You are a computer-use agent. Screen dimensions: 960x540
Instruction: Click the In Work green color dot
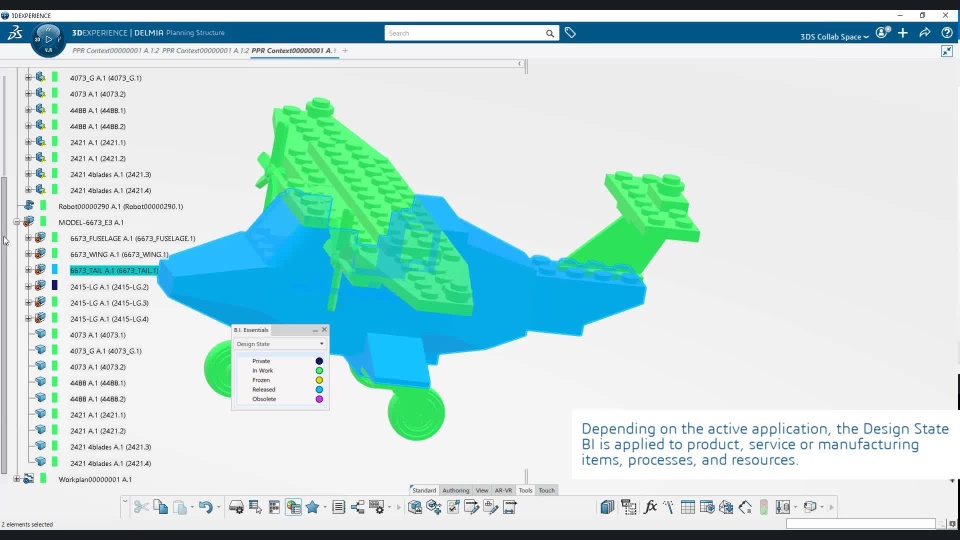319,370
